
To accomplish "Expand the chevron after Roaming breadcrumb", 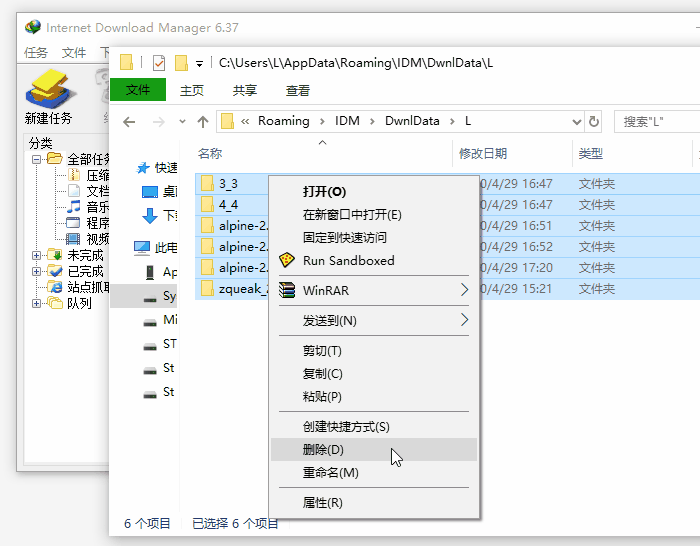I will coord(322,121).
